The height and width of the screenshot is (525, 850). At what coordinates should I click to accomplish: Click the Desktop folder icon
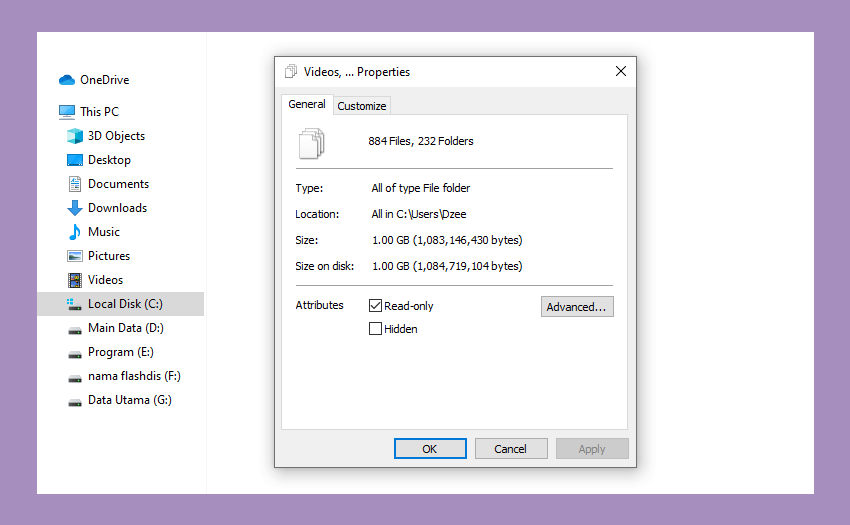tap(75, 160)
